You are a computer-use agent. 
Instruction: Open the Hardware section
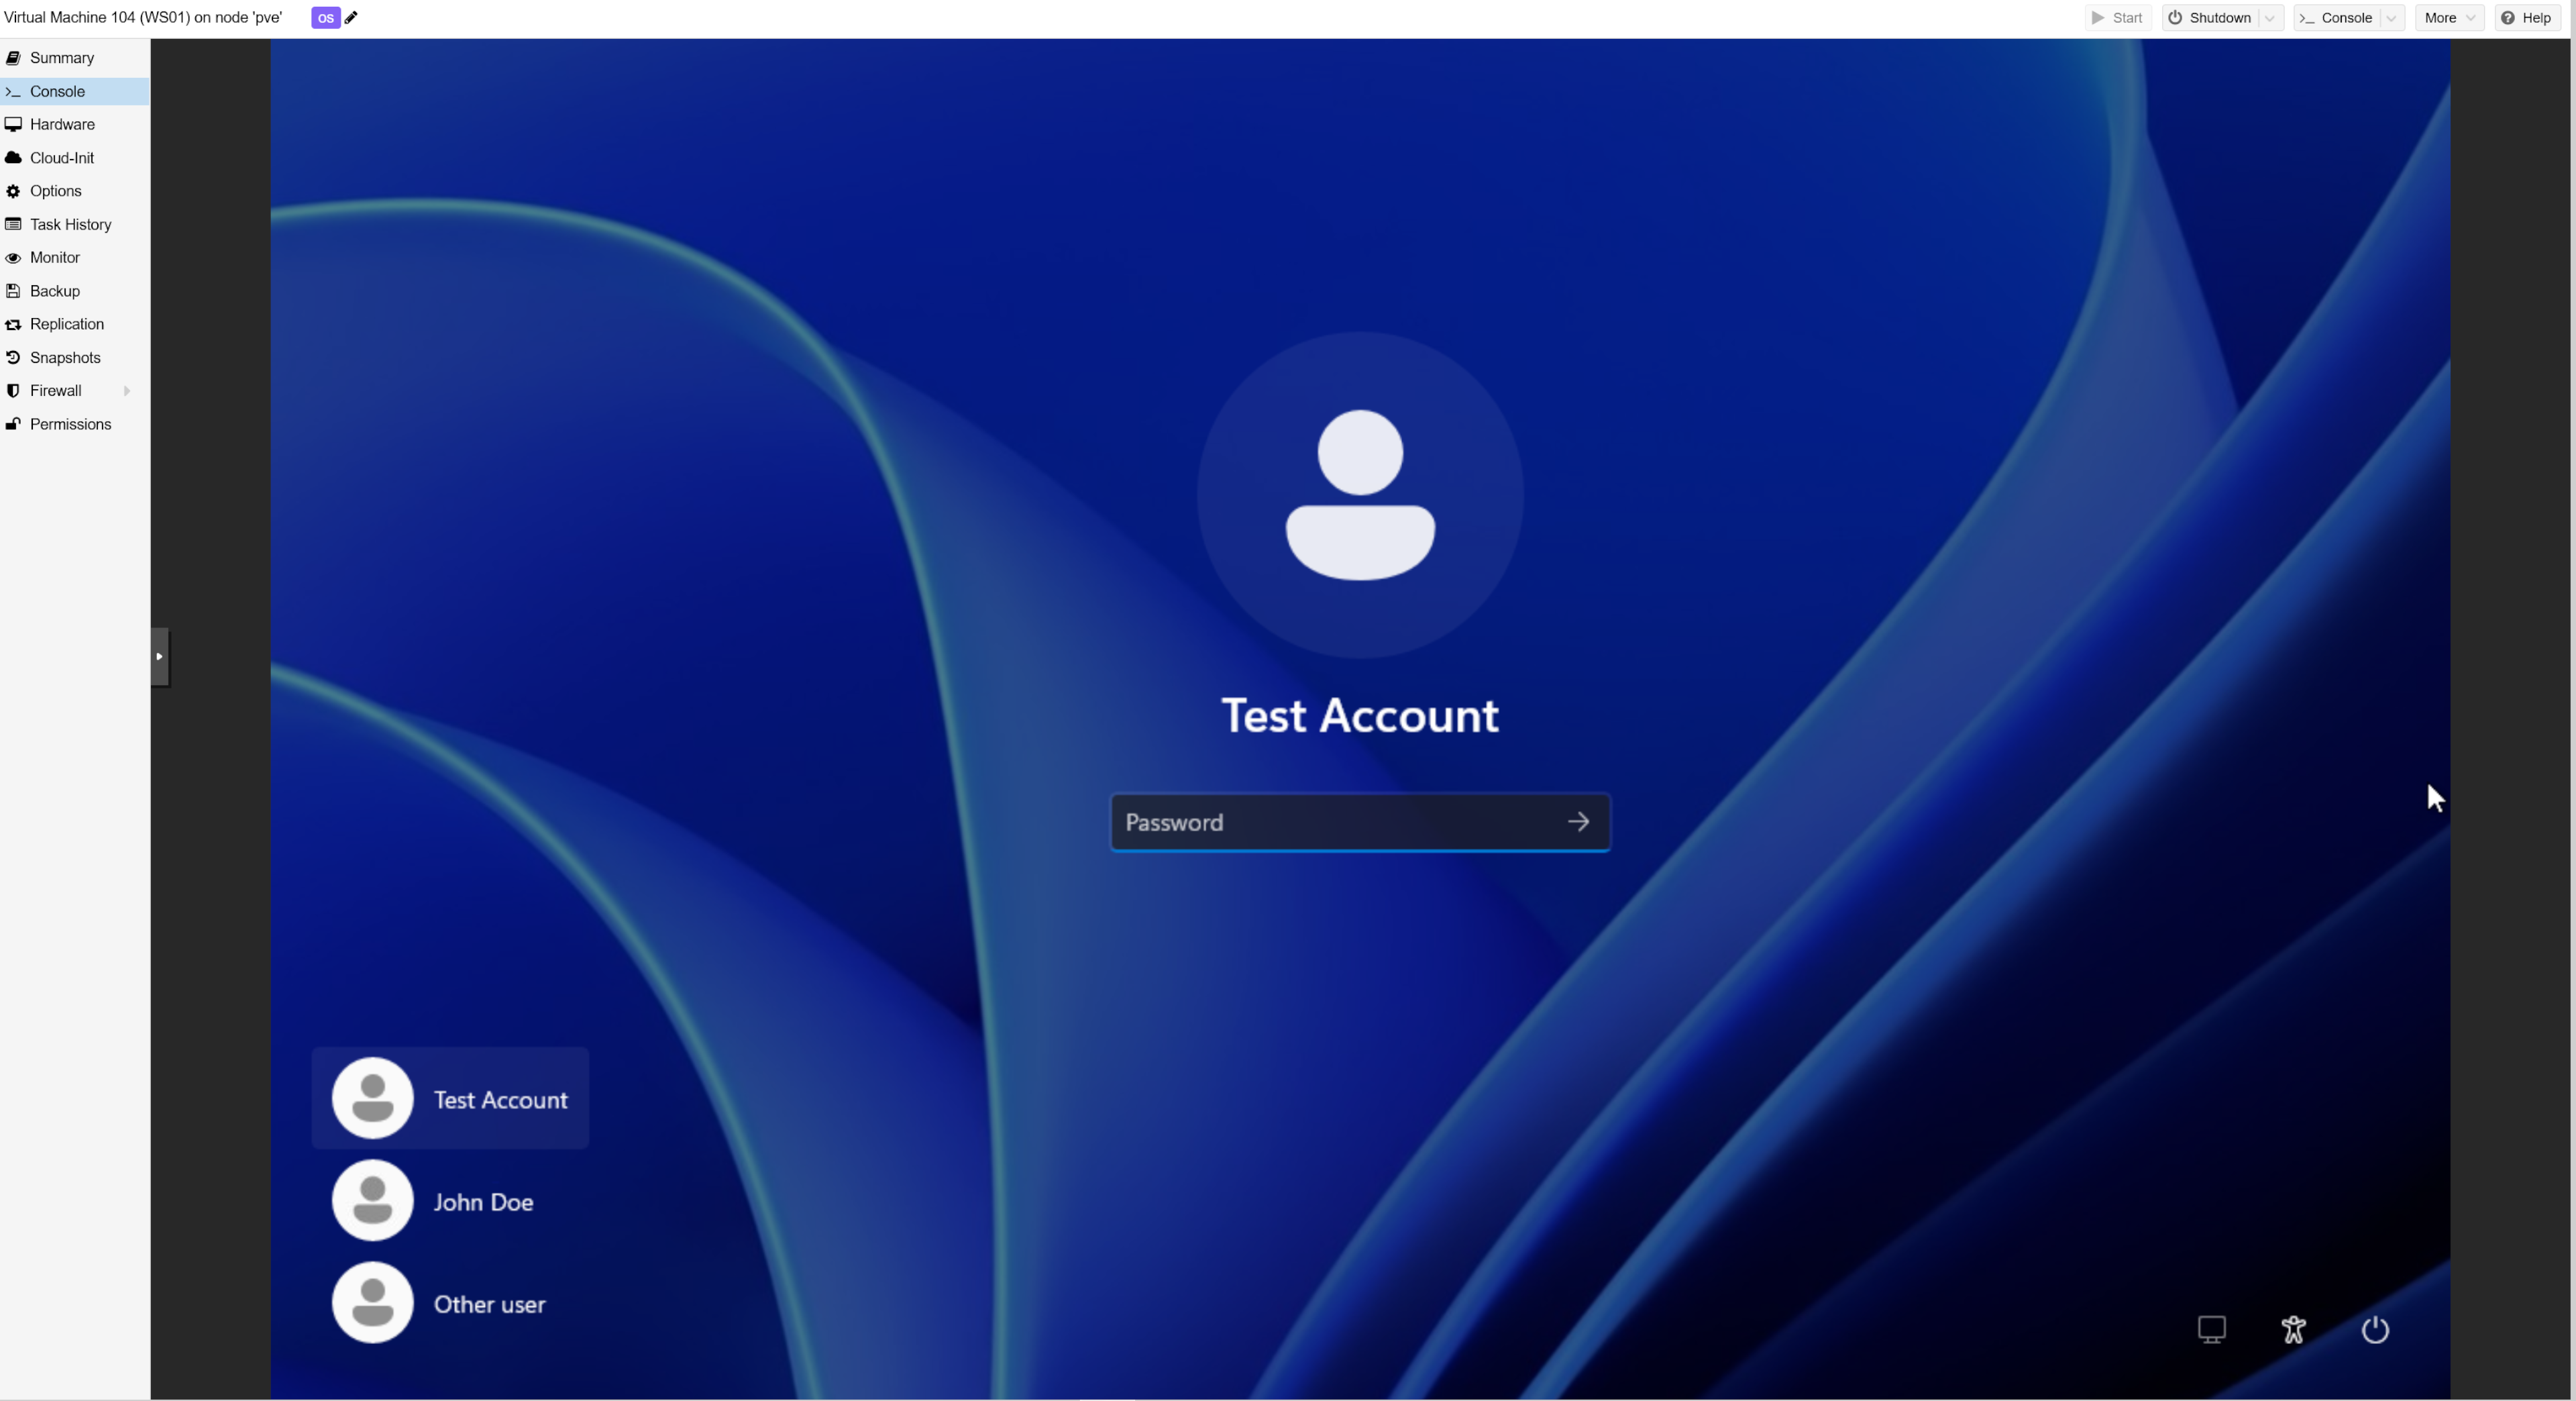click(x=75, y=124)
